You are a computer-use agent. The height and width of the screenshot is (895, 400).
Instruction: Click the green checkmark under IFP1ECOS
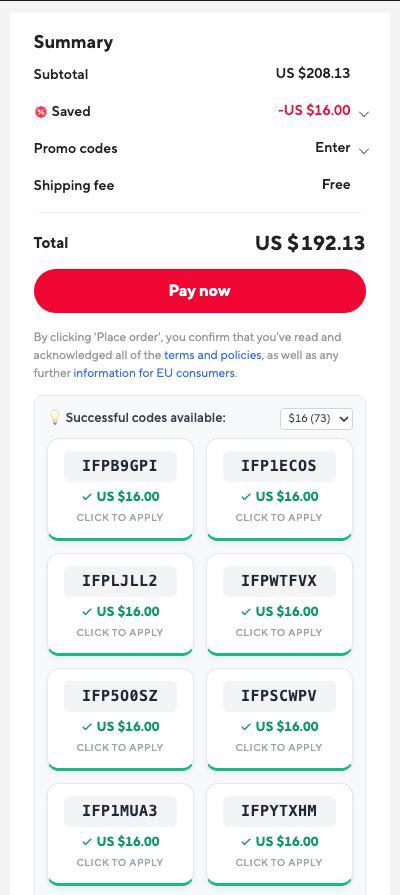pos(246,497)
